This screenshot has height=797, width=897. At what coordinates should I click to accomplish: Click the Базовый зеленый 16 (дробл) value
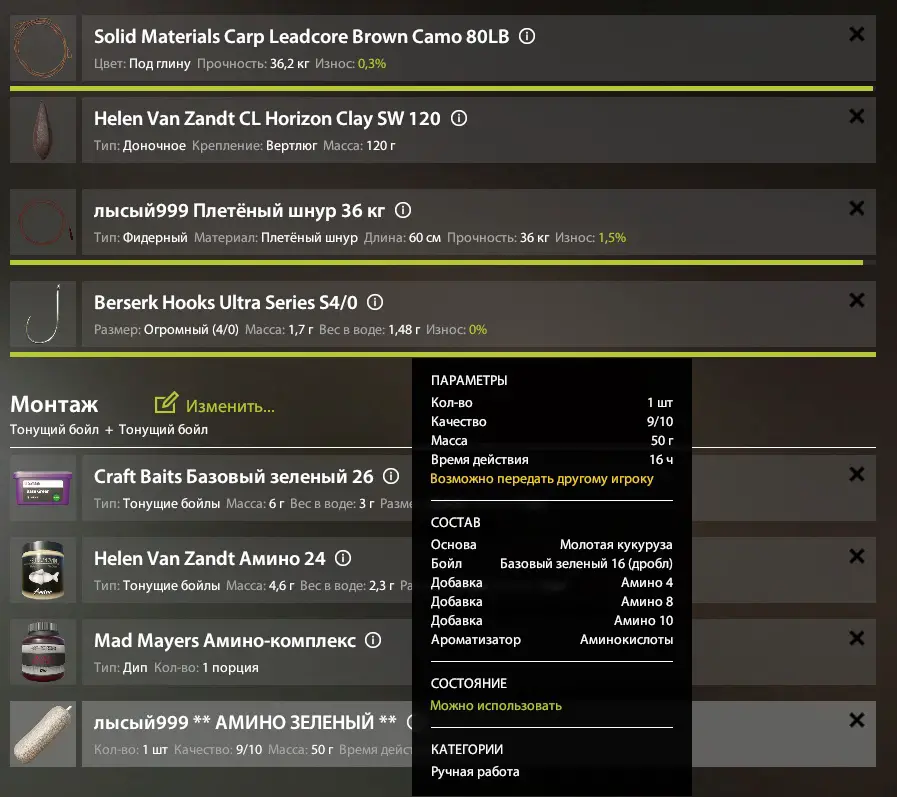point(586,564)
